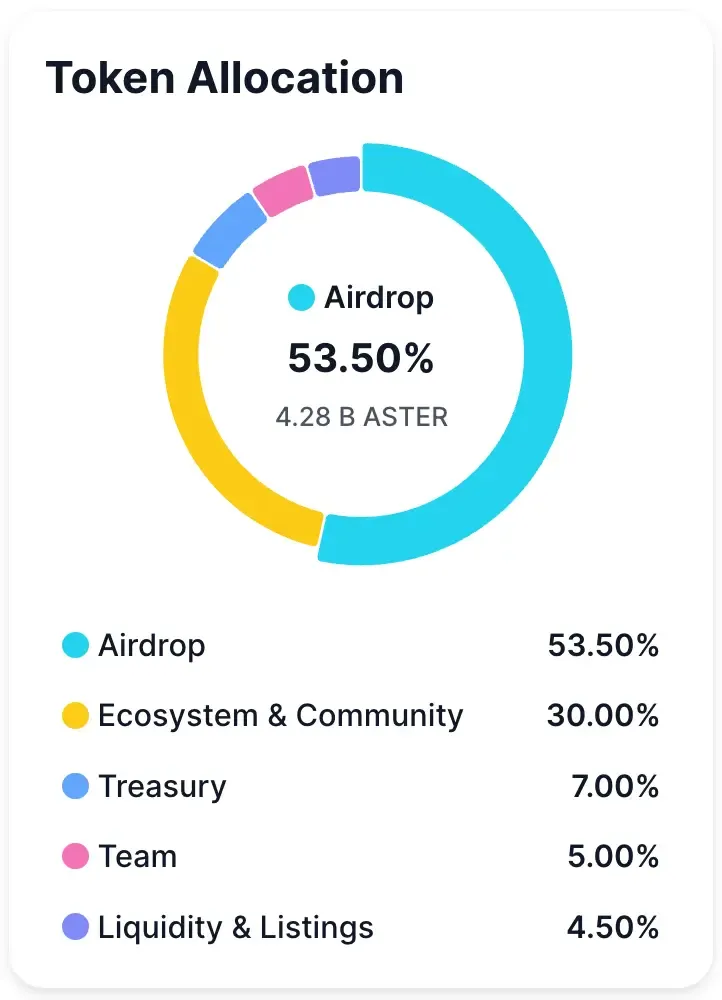Viewport: 722px width, 1000px height.
Task: Click the pink Team legend dot
Action: click(75, 857)
